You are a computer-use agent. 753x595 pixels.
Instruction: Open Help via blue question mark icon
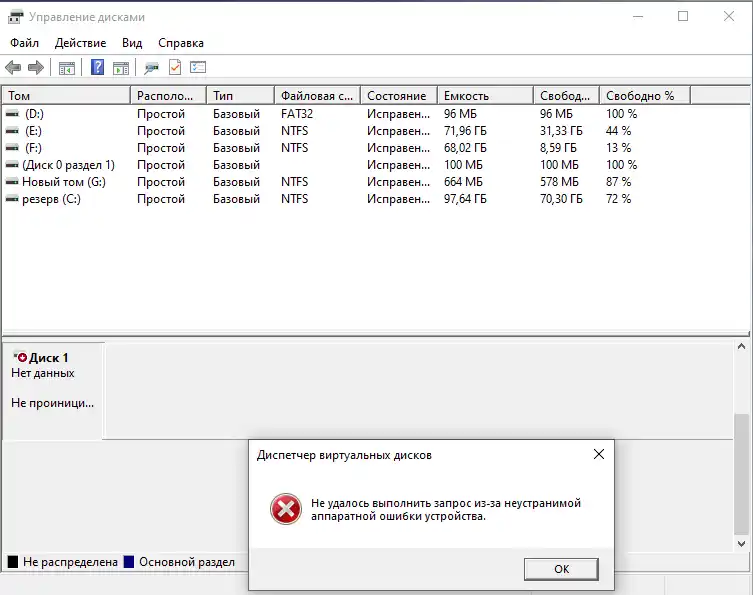point(97,67)
